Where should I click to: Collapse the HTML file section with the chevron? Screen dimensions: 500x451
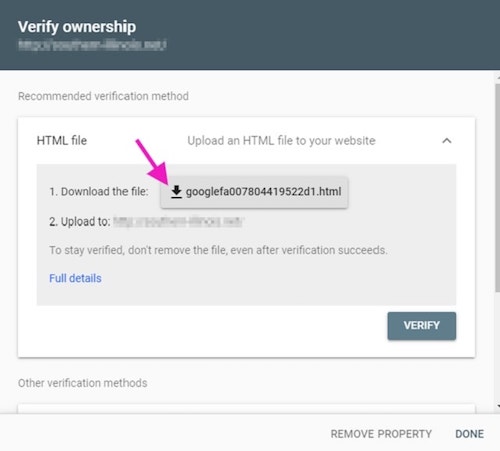point(447,141)
